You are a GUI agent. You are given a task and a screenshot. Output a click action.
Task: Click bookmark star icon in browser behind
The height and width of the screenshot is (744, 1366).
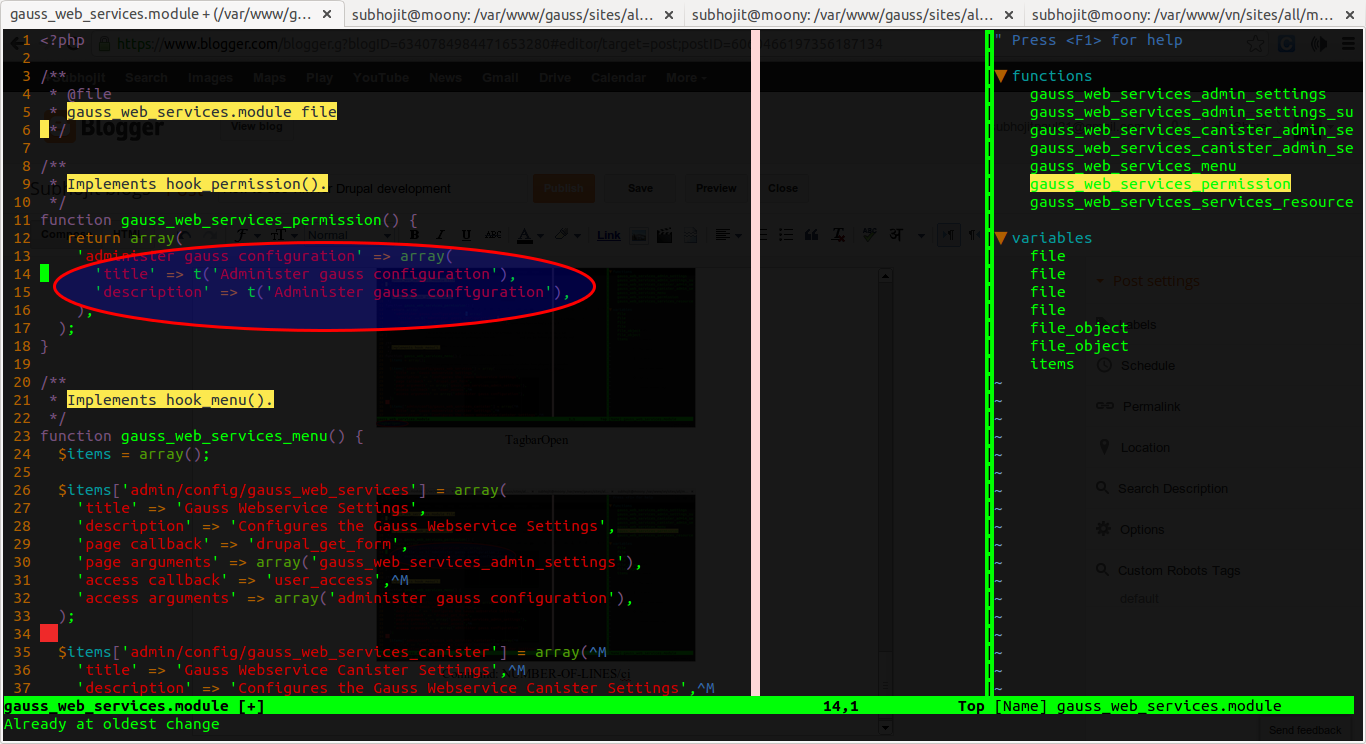(1255, 44)
